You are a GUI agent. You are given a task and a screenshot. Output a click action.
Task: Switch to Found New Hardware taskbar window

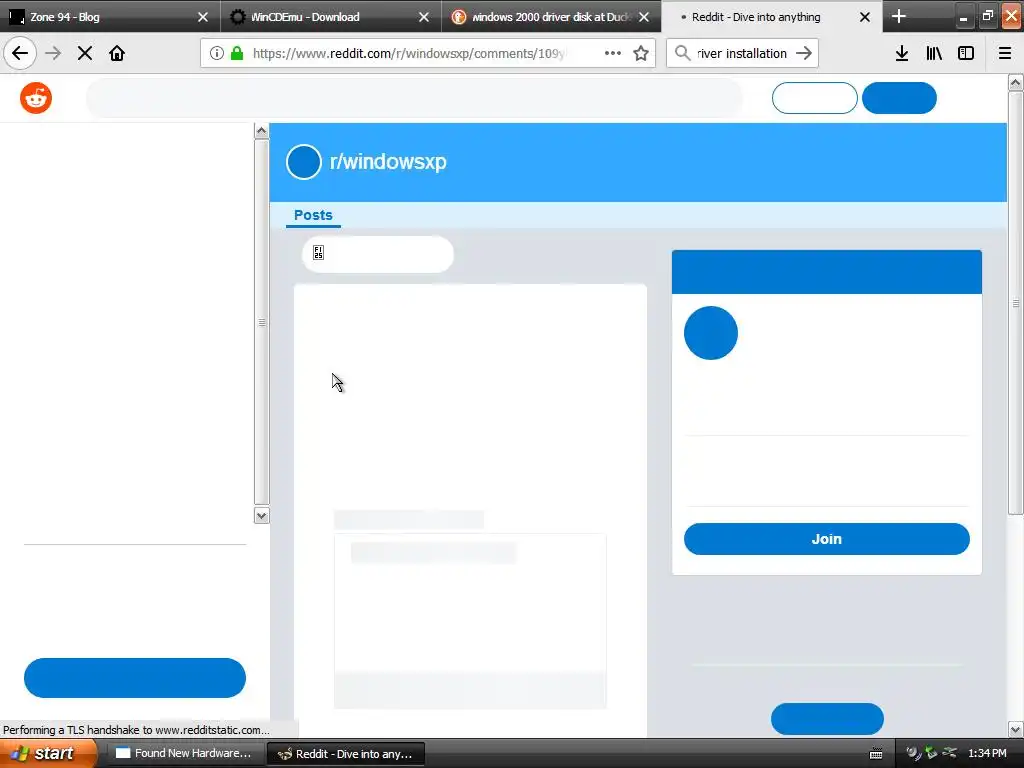[x=186, y=754]
